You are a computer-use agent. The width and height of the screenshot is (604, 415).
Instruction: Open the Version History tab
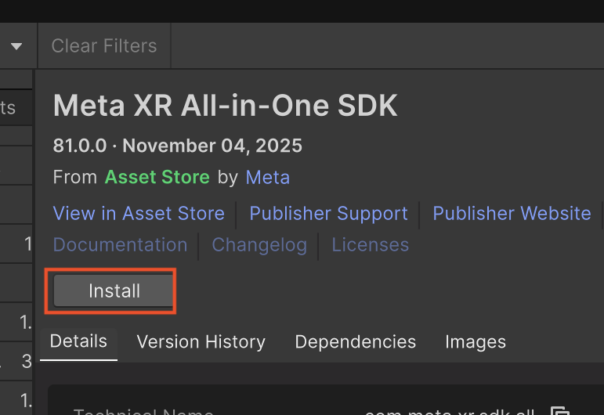[x=201, y=342]
